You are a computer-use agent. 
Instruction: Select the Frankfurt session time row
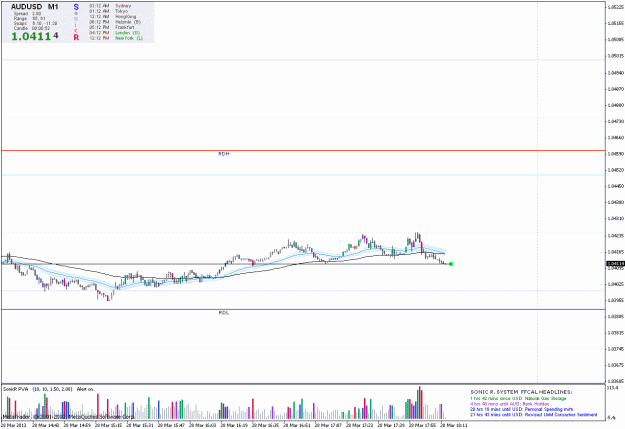coord(112,27)
